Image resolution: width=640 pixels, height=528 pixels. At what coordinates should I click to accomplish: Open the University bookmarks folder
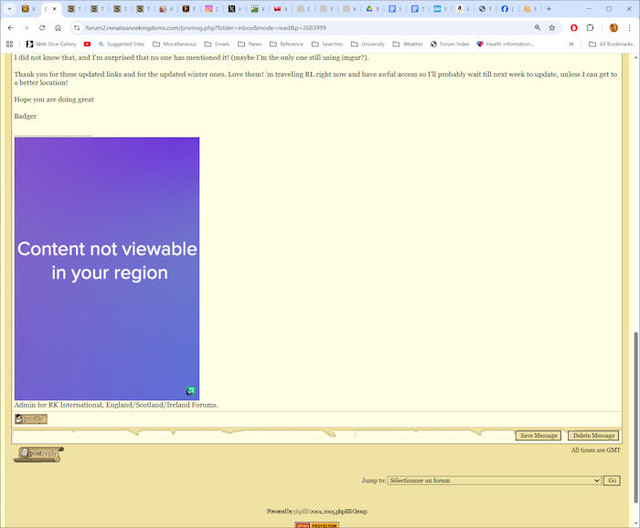[368, 44]
